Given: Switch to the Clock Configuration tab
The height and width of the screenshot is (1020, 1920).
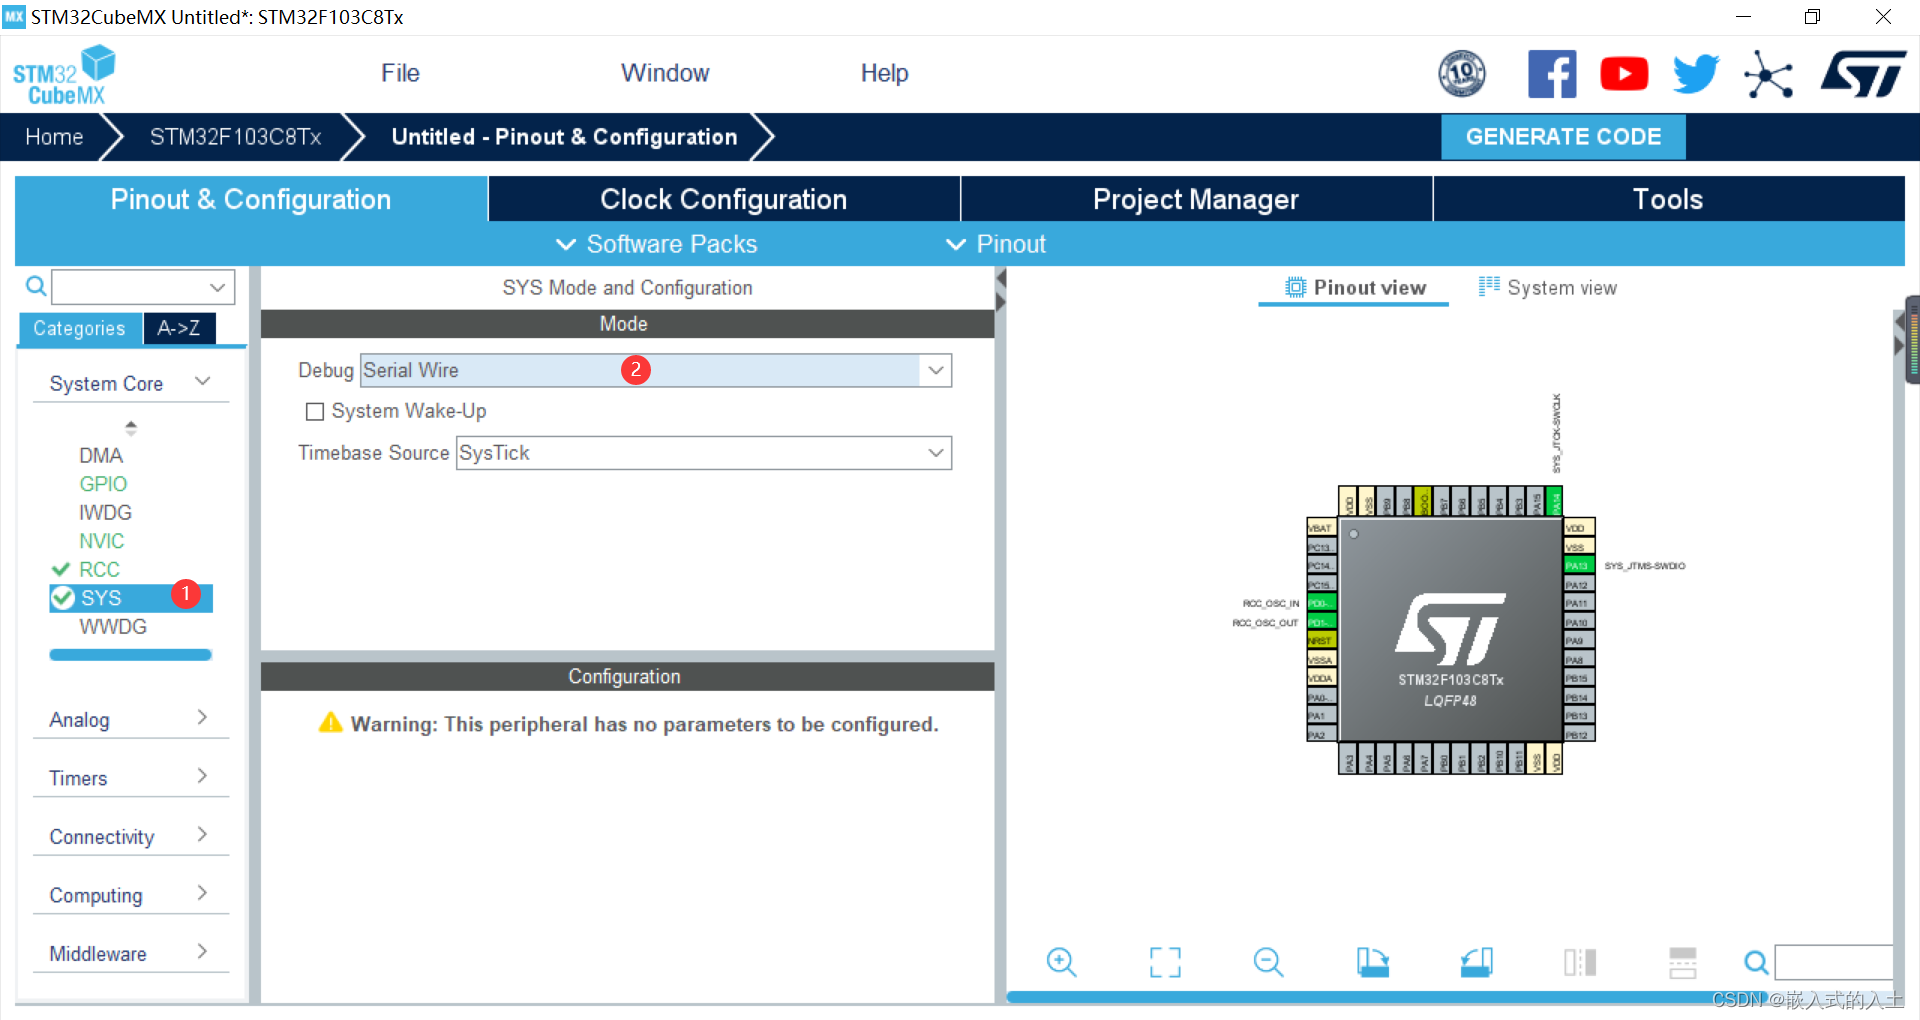Looking at the screenshot, I should click(722, 199).
